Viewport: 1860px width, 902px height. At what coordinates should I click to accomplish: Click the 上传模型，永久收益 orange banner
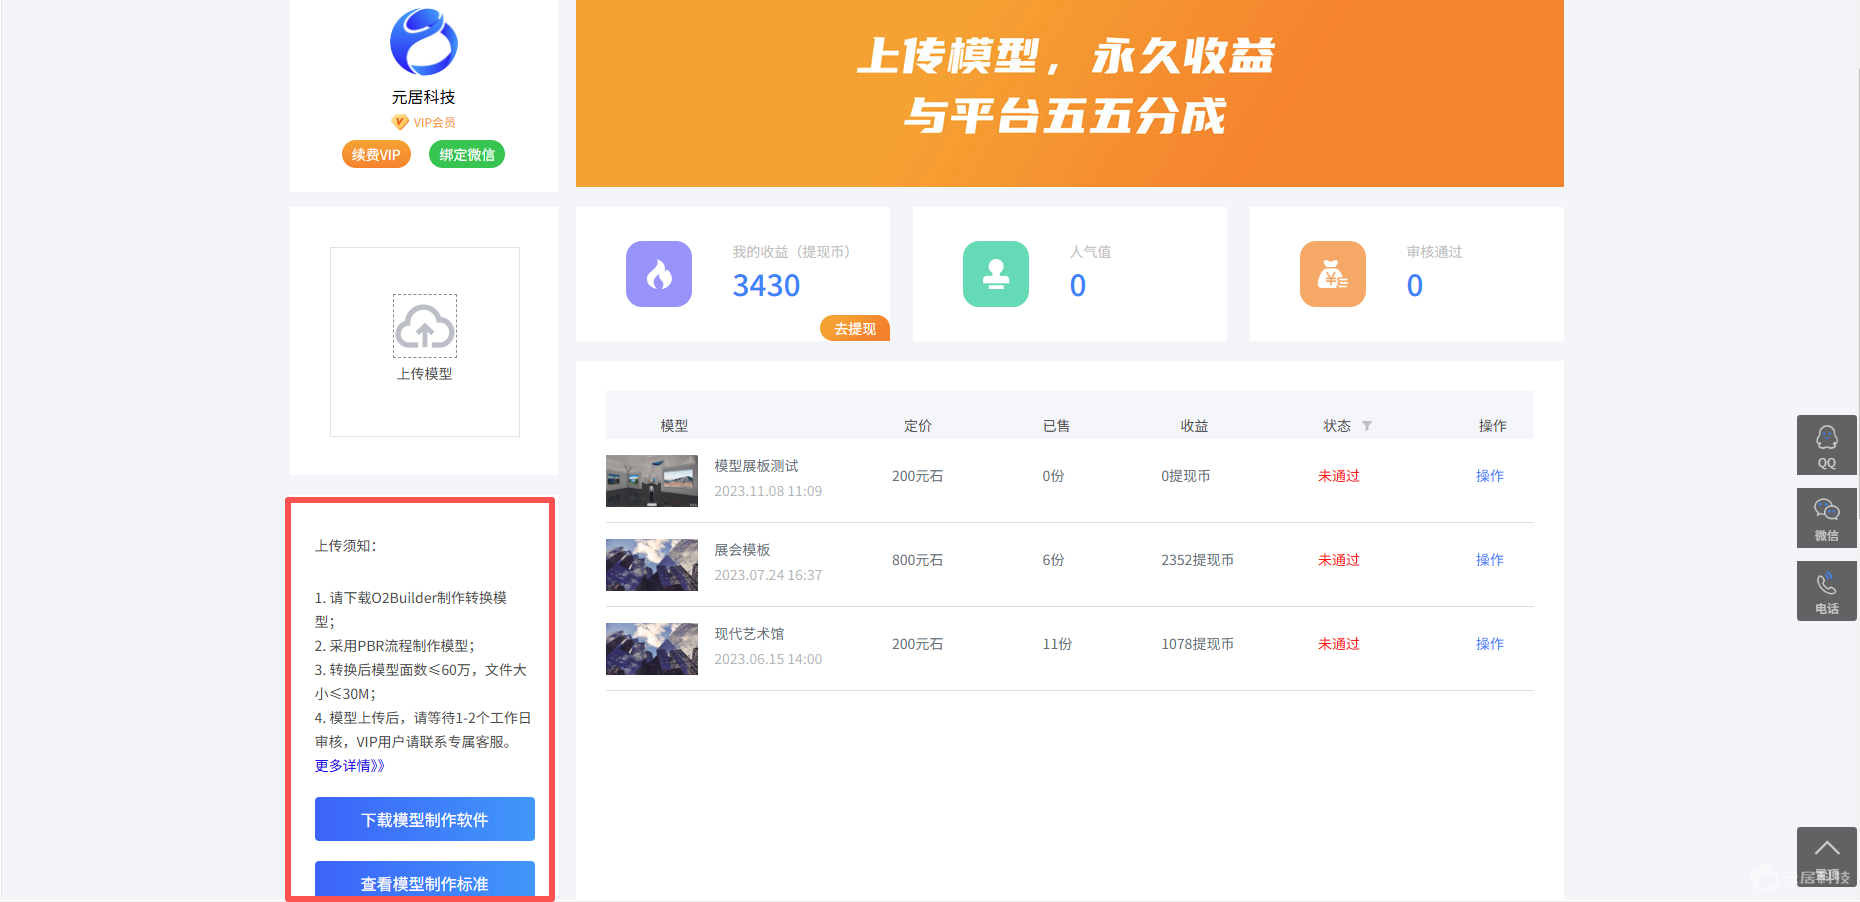1070,93
